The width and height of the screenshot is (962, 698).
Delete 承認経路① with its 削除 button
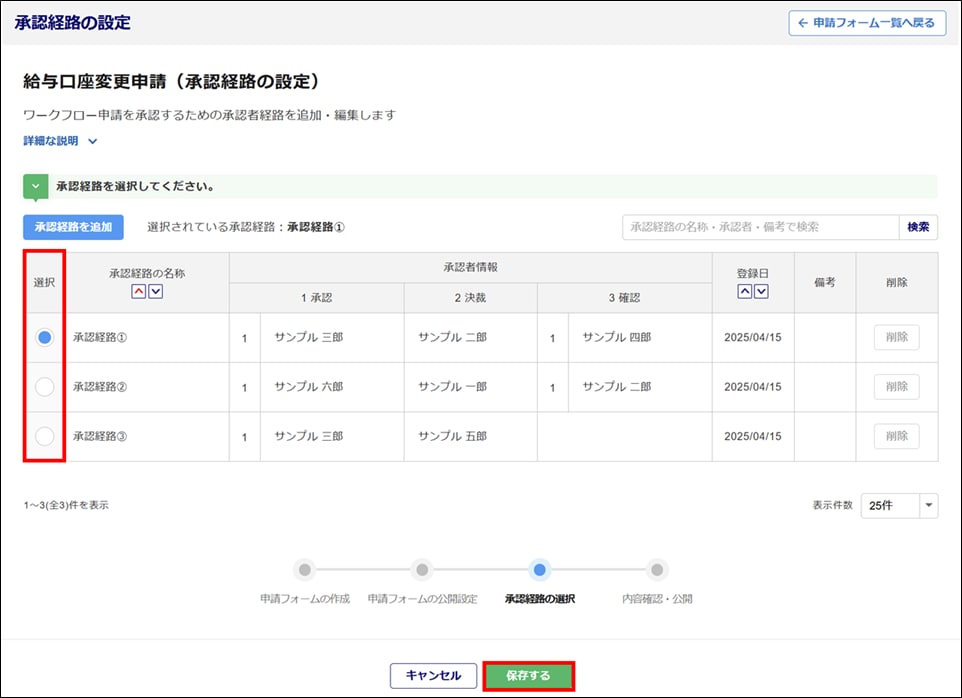[896, 337]
